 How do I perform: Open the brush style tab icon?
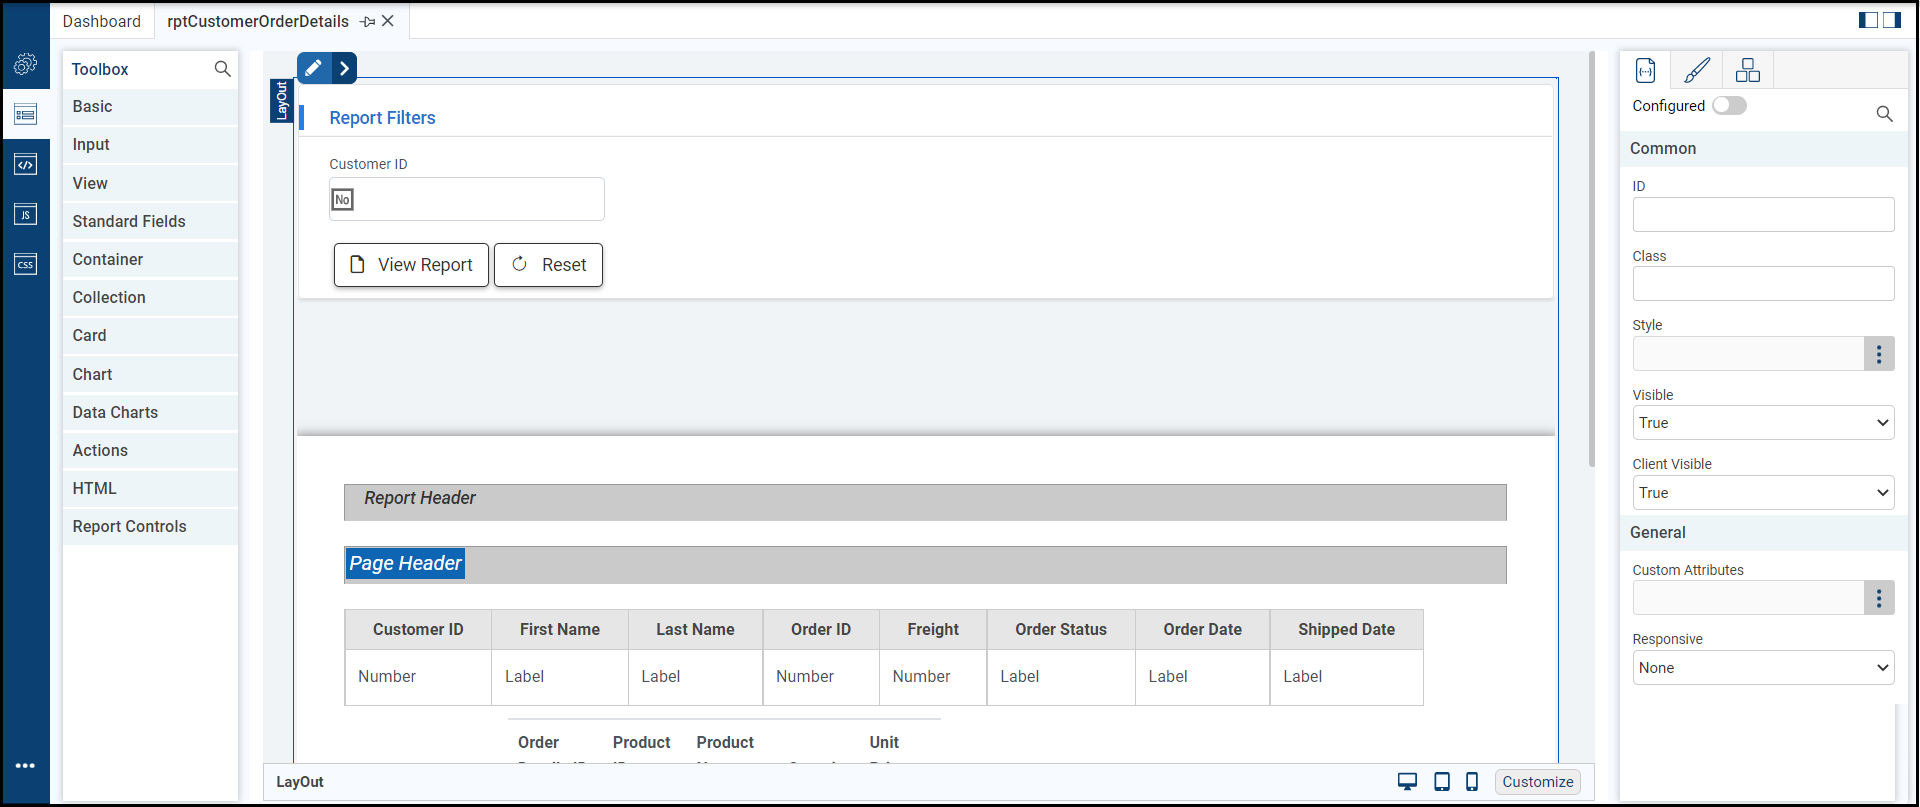[1697, 70]
